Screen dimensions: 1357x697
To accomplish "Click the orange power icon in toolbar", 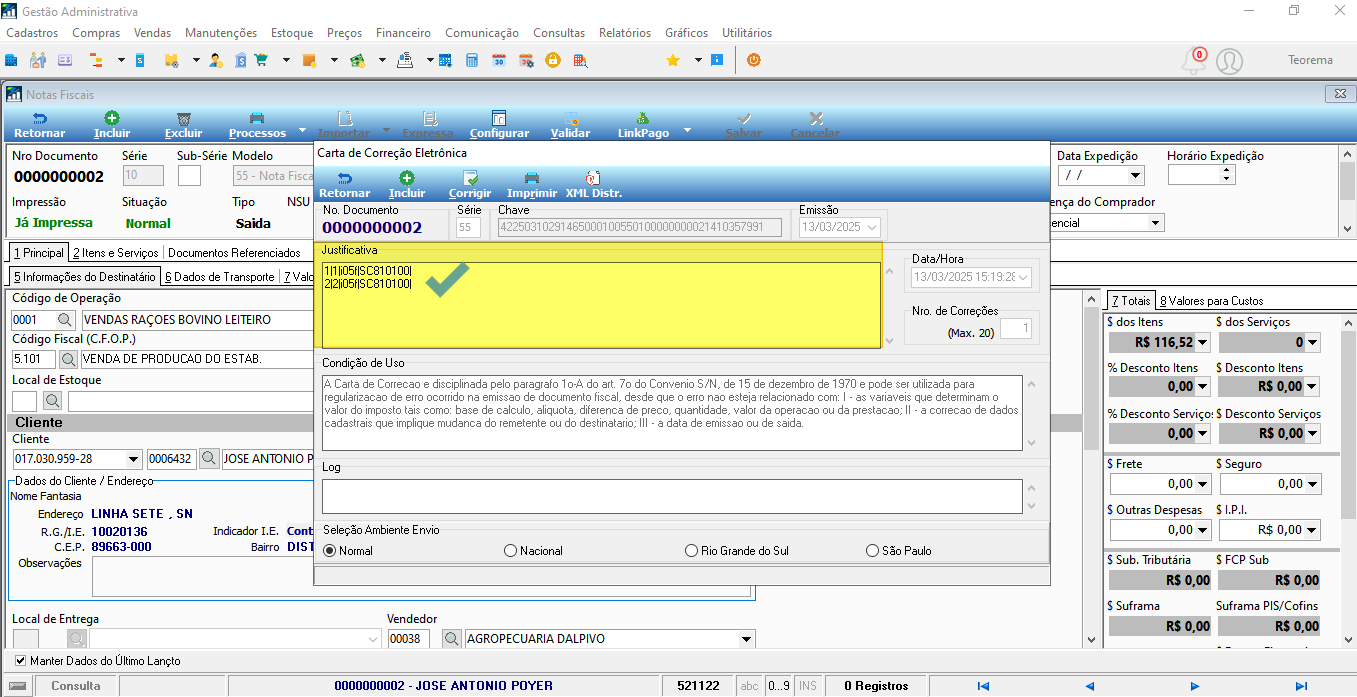I will point(753,60).
